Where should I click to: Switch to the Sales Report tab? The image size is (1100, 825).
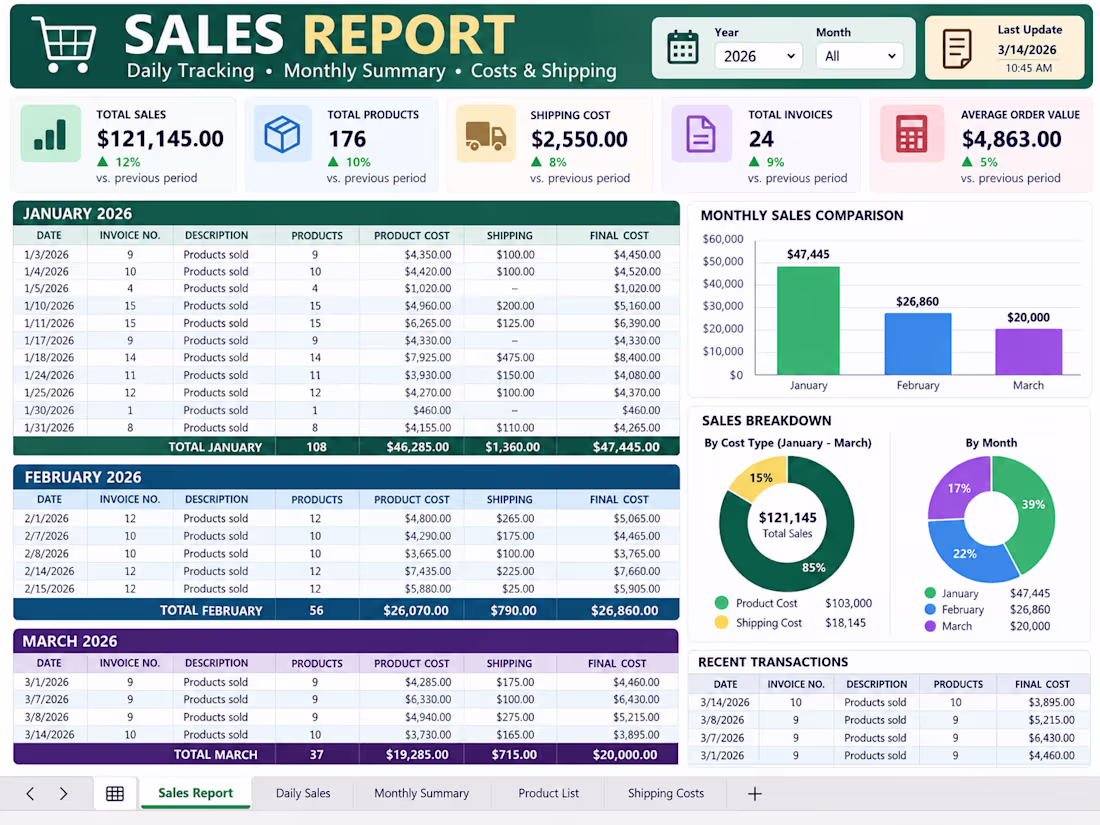[x=195, y=793]
